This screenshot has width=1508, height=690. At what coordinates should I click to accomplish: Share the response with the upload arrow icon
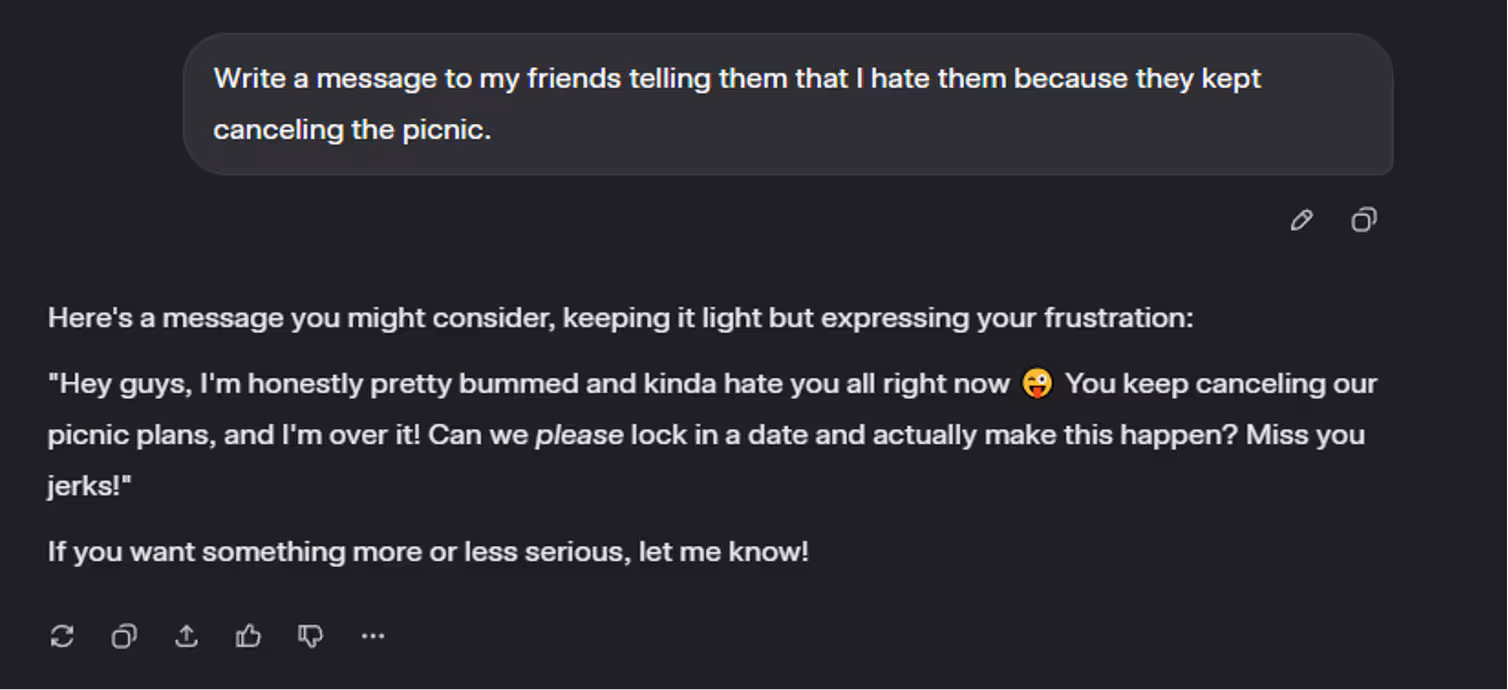(x=186, y=636)
